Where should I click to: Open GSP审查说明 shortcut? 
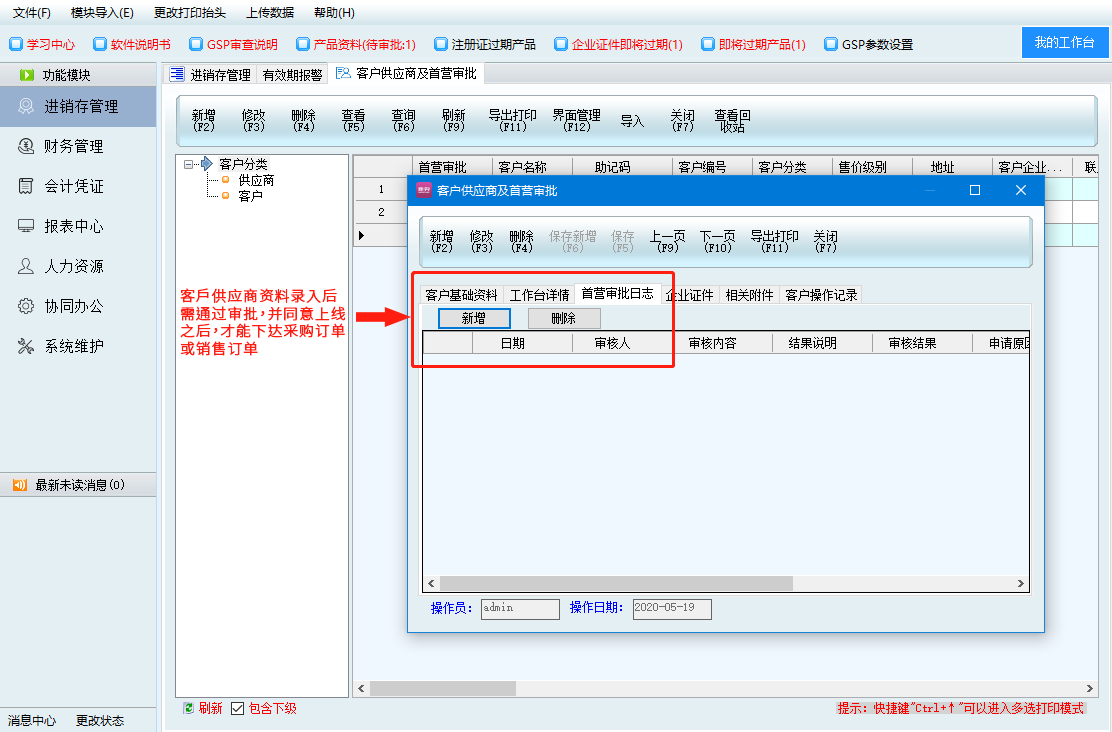[x=233, y=45]
